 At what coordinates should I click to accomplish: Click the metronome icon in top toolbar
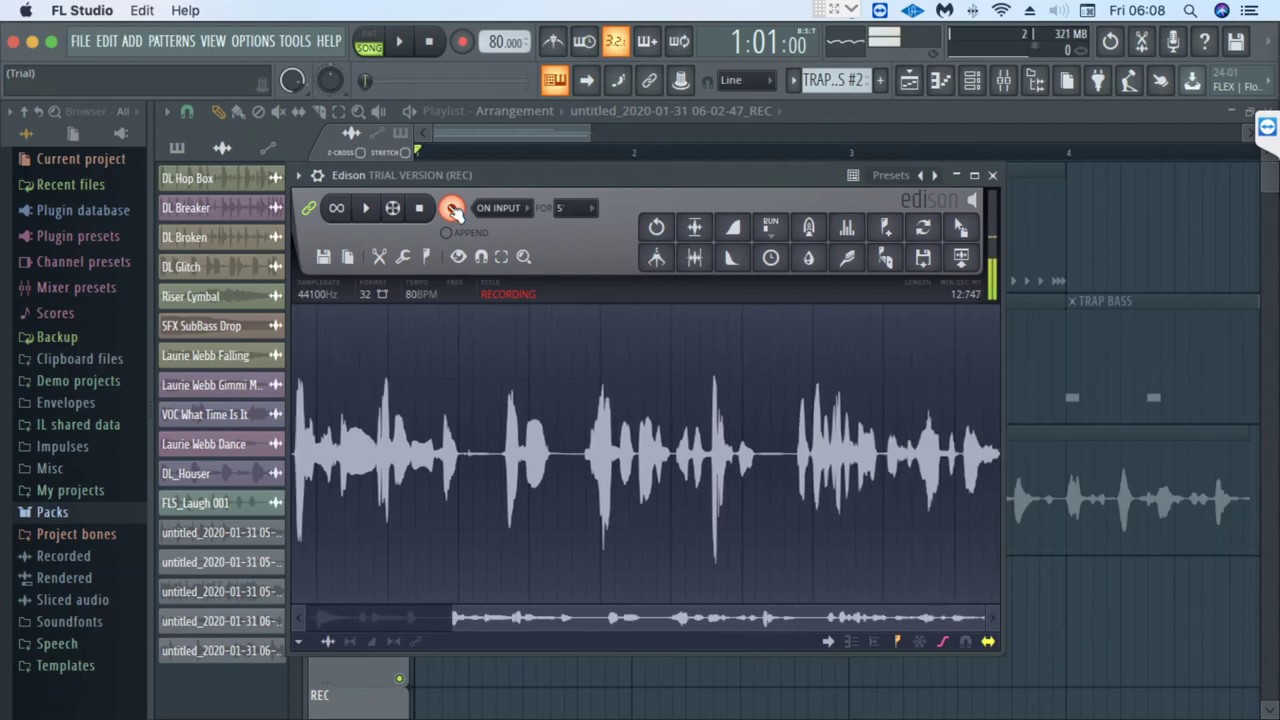point(553,42)
